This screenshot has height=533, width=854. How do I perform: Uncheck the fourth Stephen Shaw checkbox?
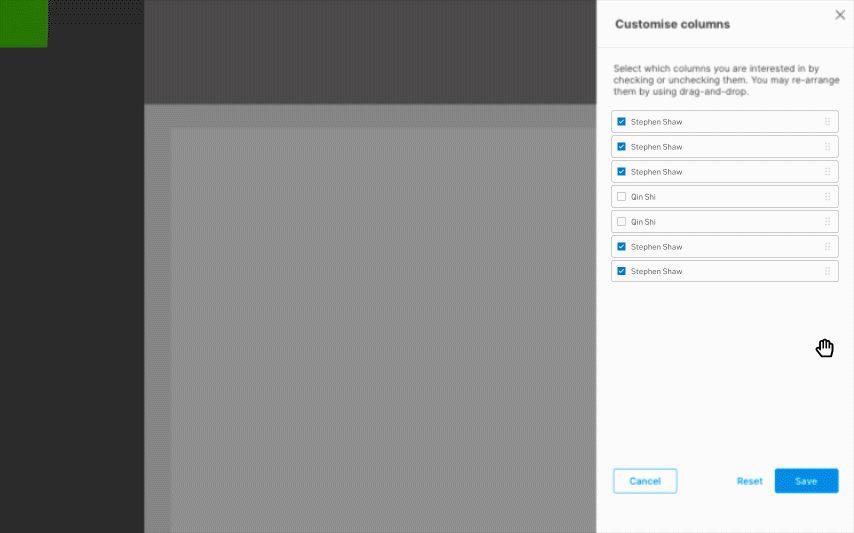[x=621, y=247]
